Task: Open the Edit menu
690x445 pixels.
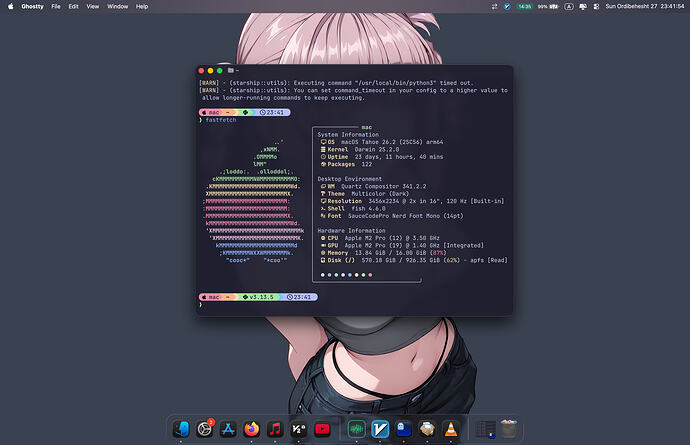Action: tap(73, 6)
